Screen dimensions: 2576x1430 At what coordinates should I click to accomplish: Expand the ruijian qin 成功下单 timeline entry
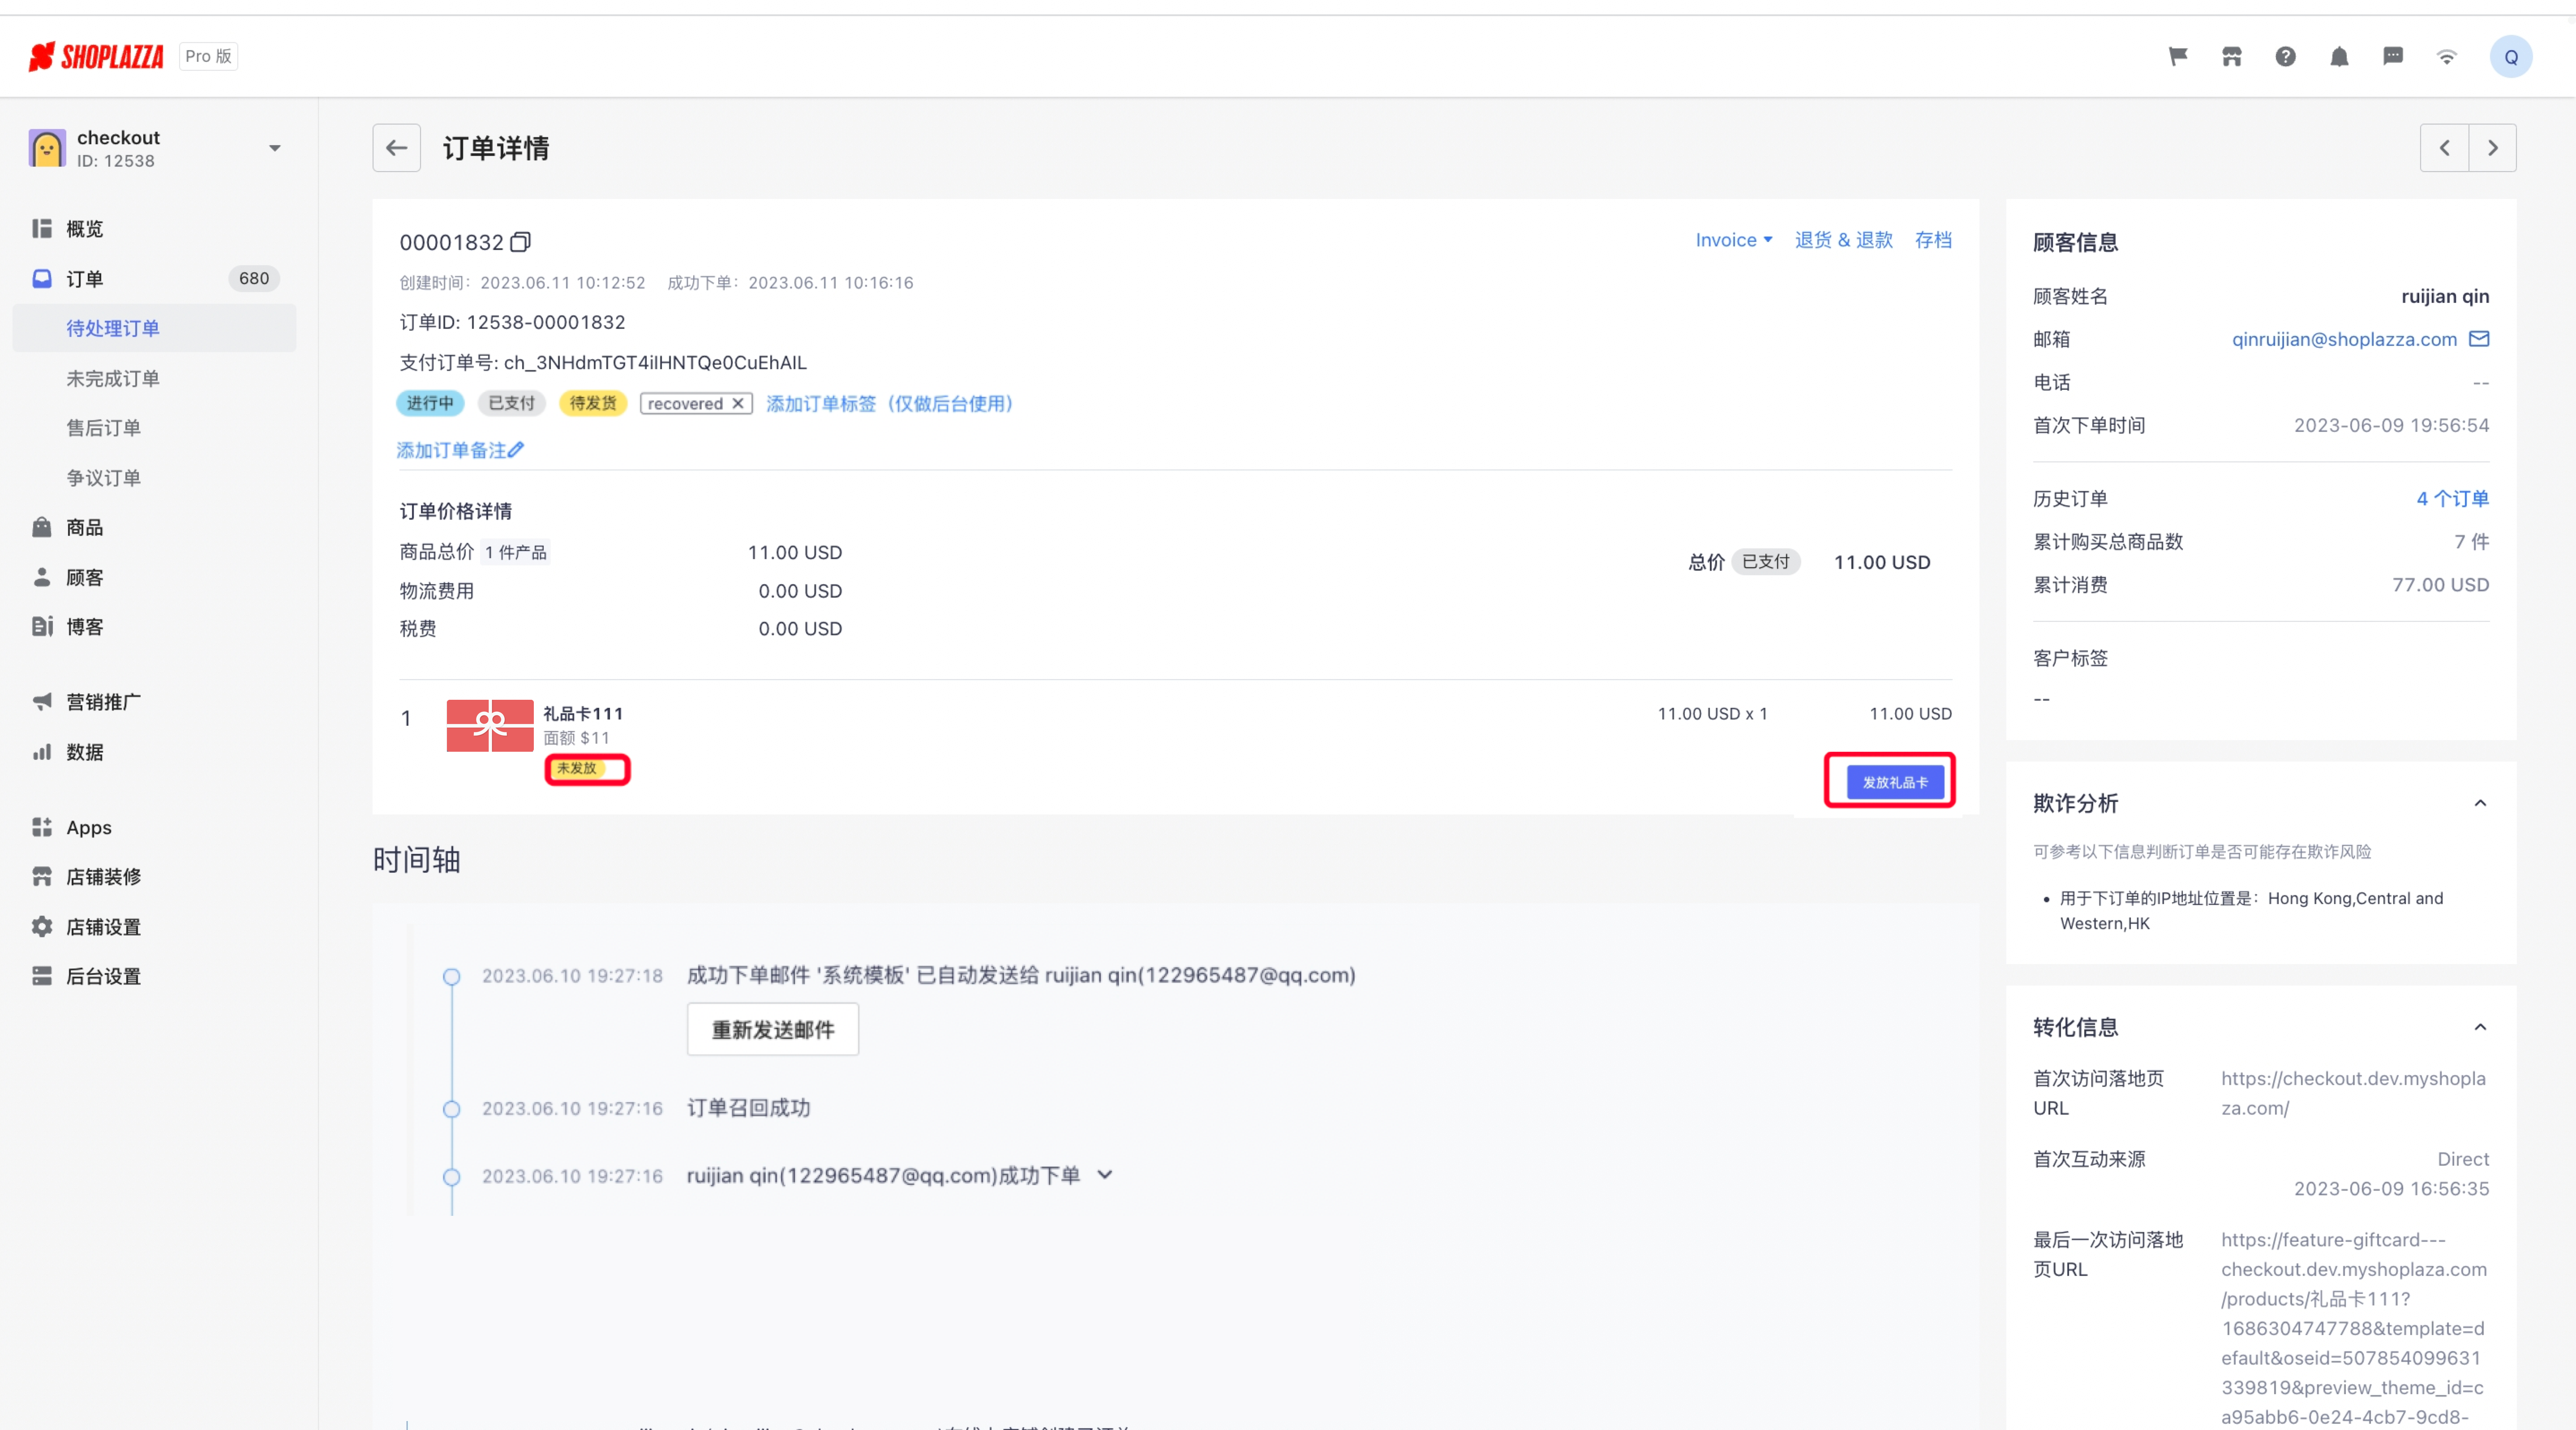(1104, 1175)
